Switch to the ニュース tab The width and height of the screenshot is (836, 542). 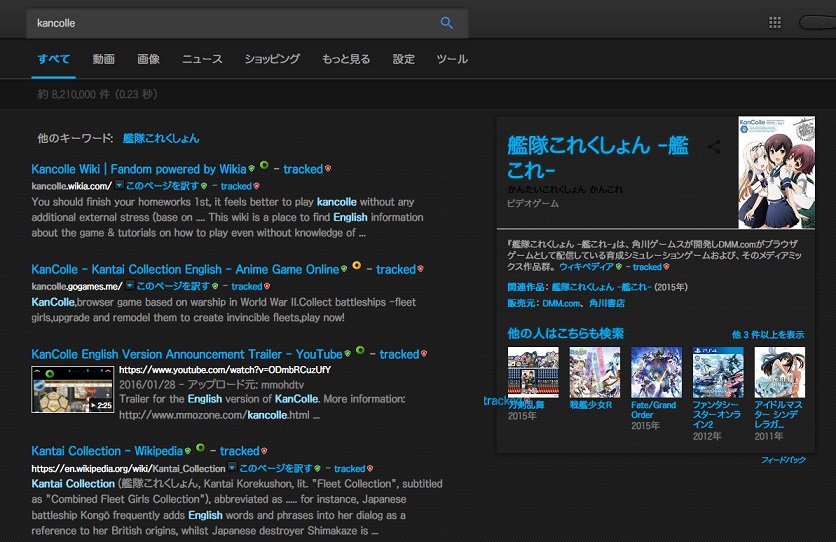pos(202,59)
